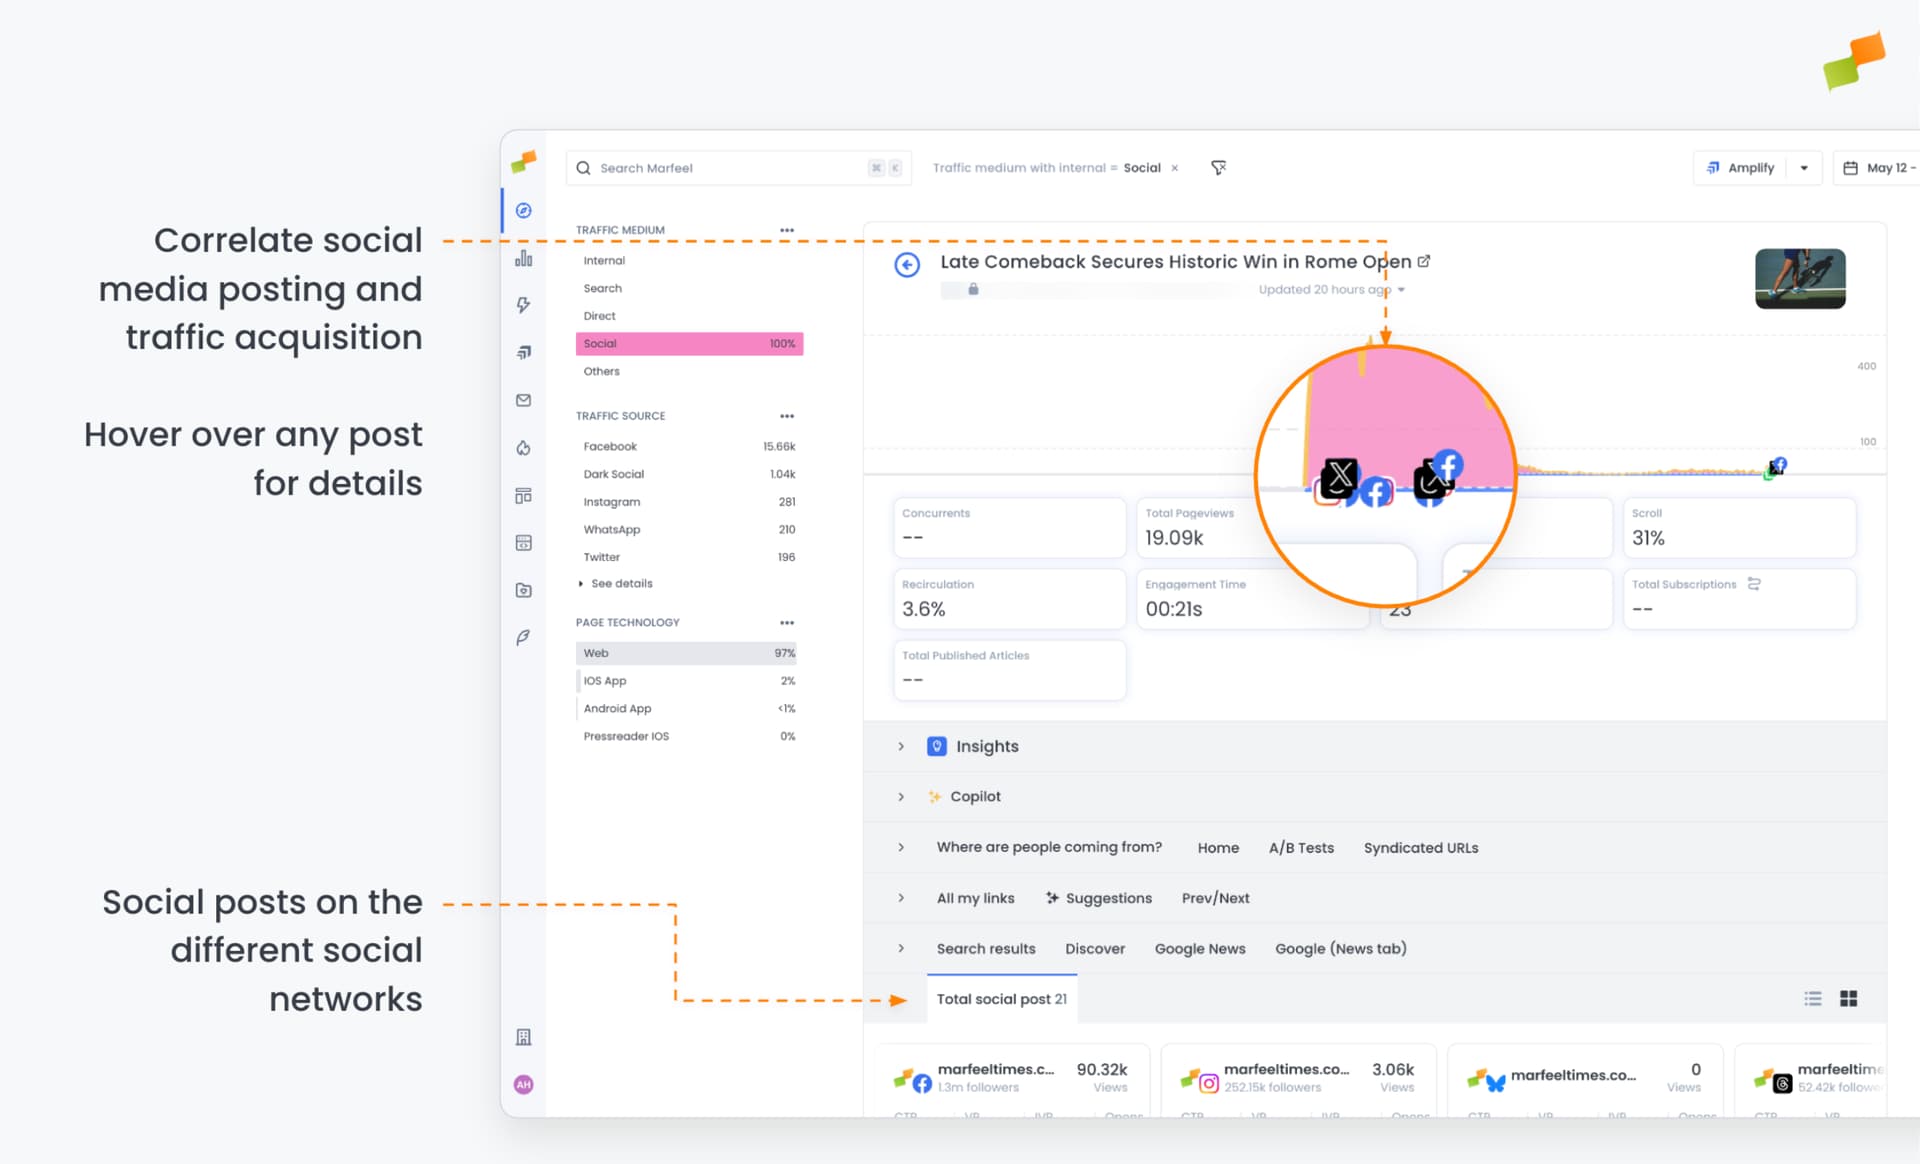1920x1164 pixels.
Task: Open the Suggestions tab
Action: (1098, 898)
